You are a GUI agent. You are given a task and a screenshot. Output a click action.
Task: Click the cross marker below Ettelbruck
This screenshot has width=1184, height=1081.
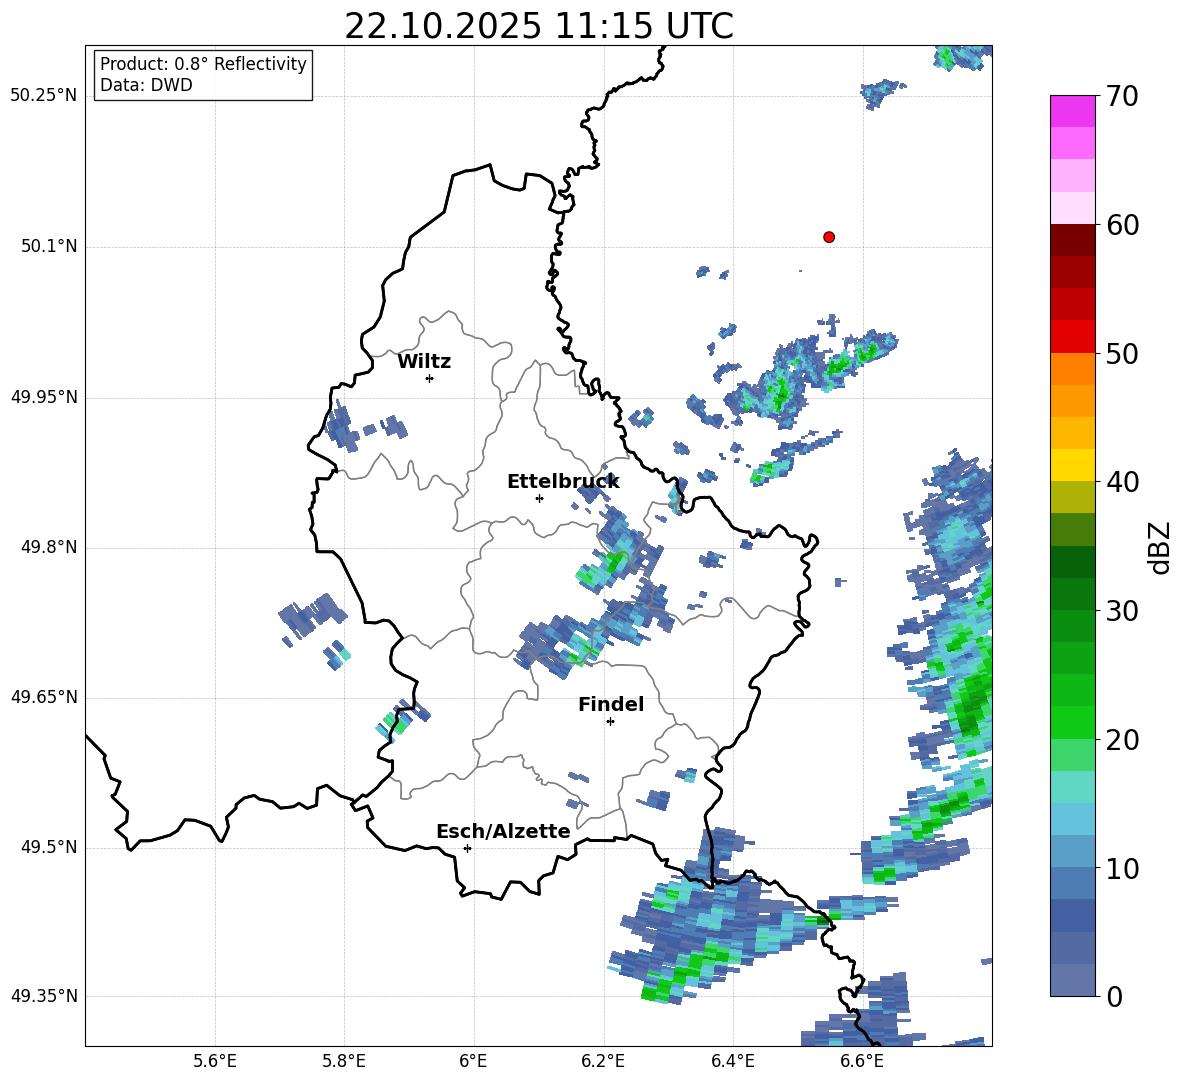539,498
